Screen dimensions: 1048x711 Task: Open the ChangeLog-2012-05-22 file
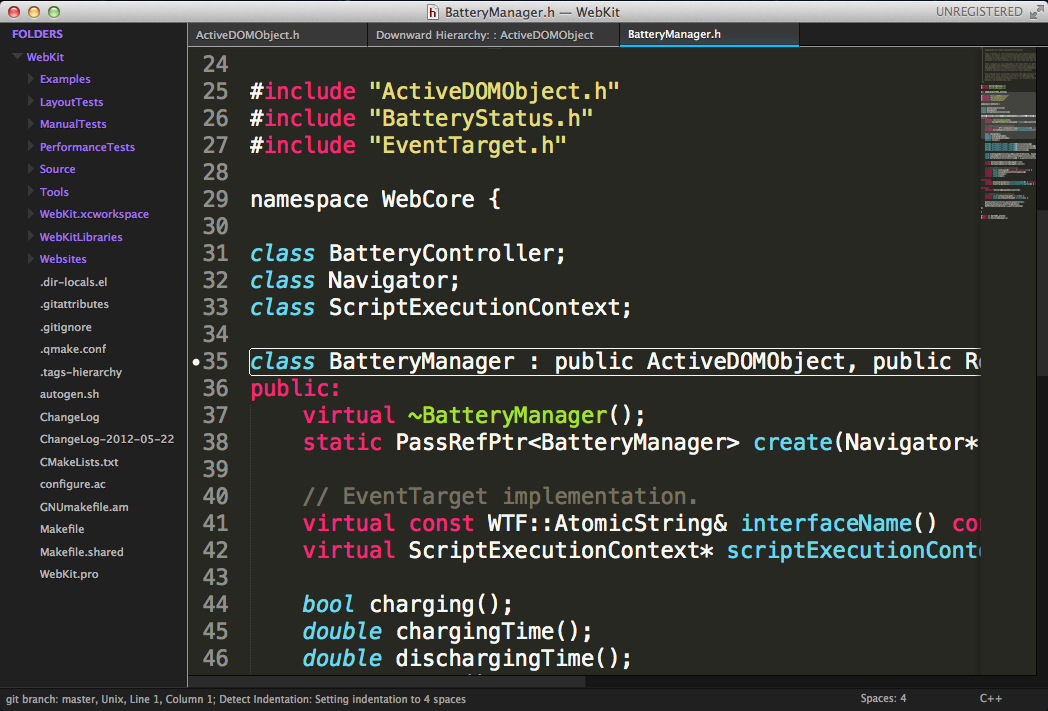(107, 439)
